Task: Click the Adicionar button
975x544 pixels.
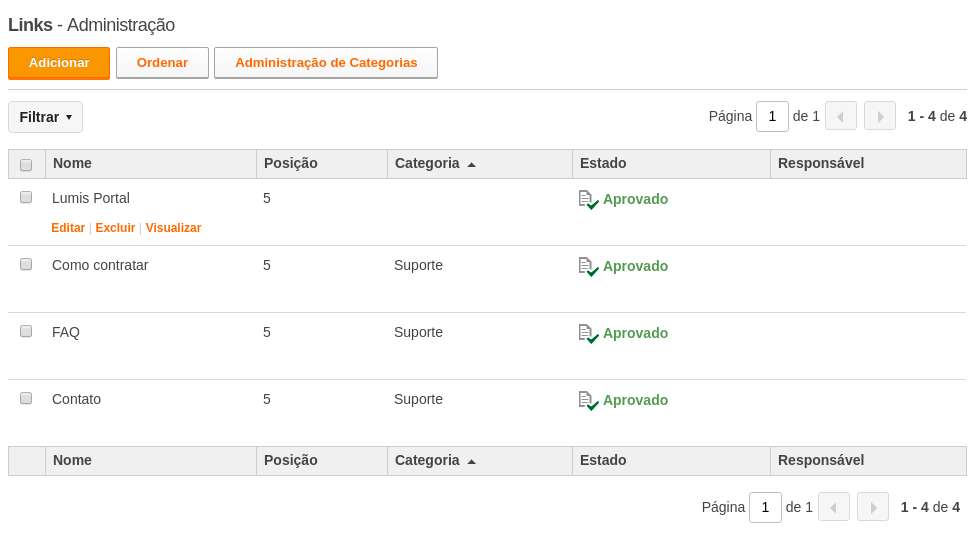Action: click(59, 63)
